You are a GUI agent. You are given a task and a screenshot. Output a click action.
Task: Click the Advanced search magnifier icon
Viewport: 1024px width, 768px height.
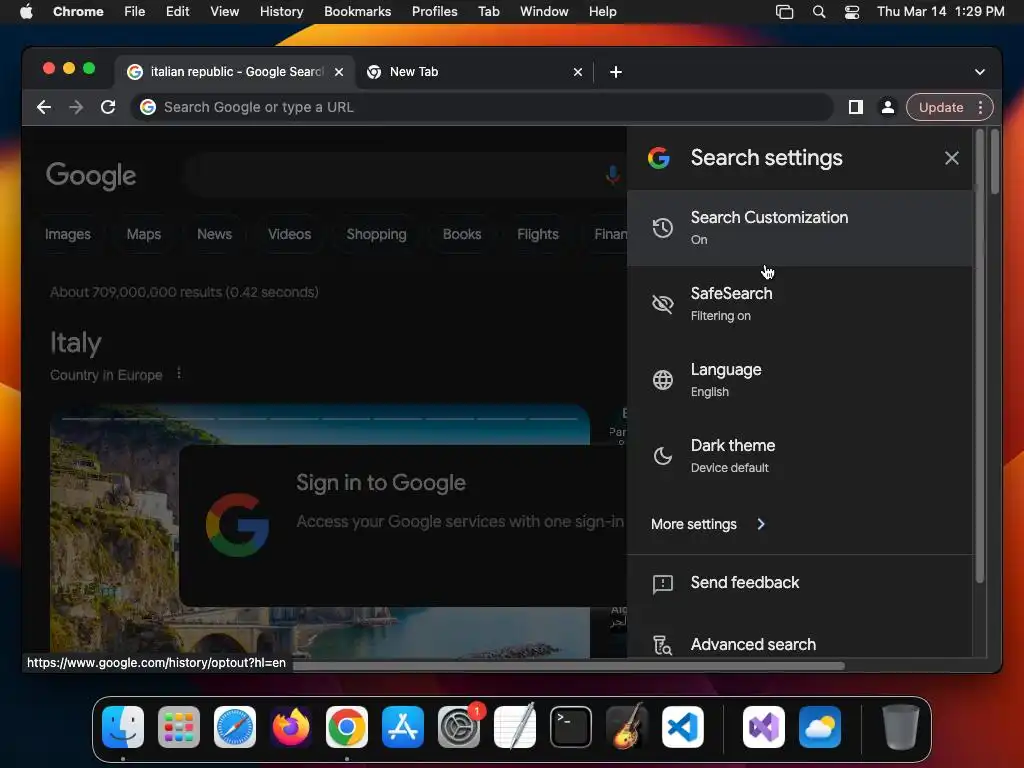pos(662,645)
